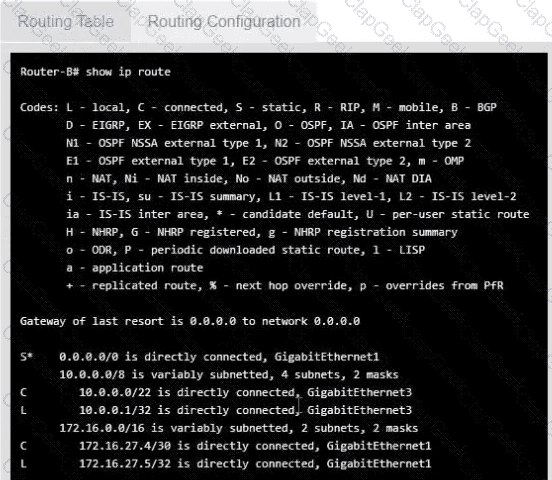
Task: Click the 10.0.0.1/32 local route line
Action: (216, 410)
